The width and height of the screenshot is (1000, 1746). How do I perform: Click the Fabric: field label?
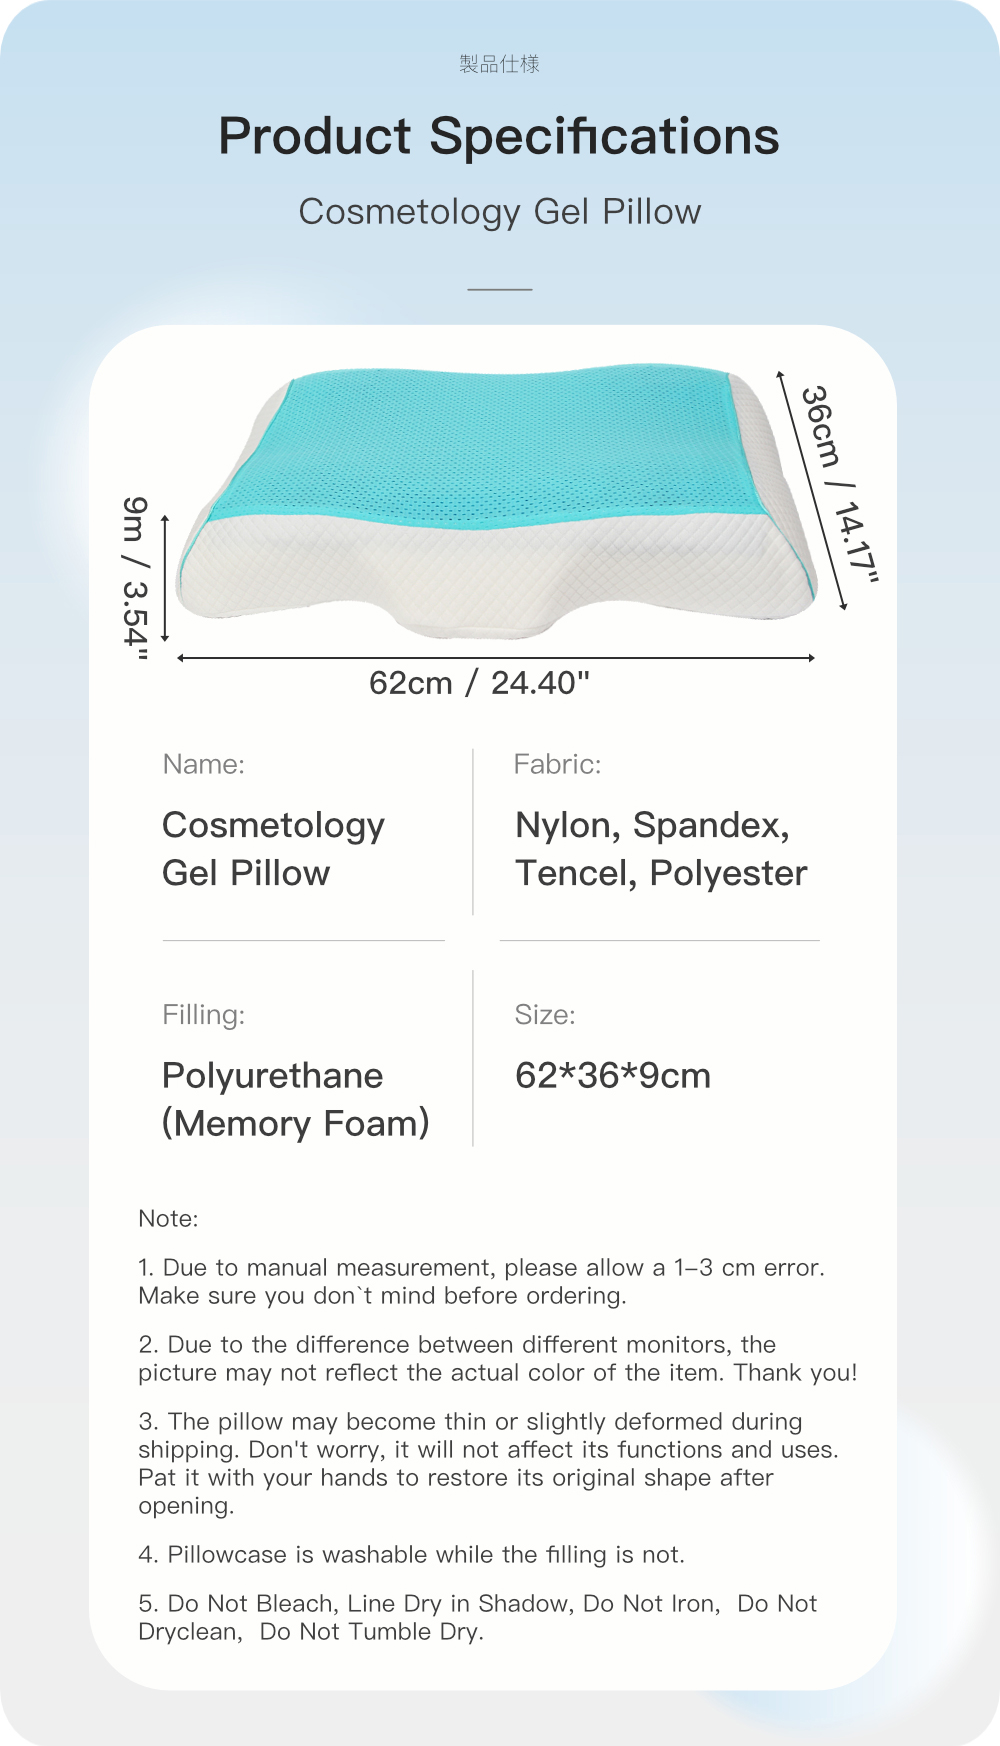pyautogui.click(x=557, y=765)
